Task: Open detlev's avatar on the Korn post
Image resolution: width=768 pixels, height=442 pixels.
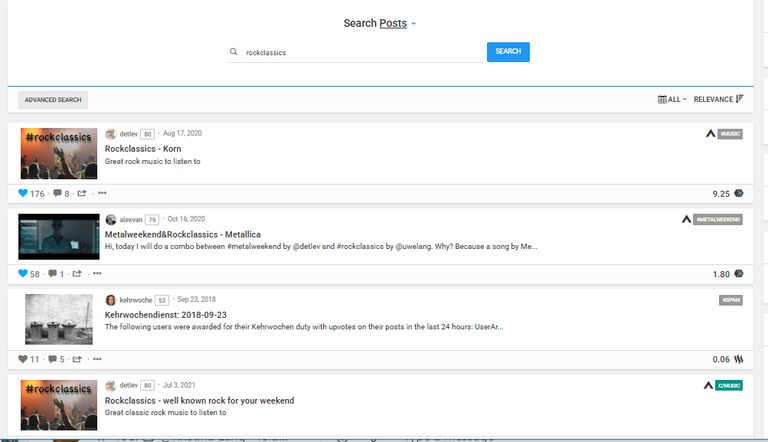Action: (111, 134)
